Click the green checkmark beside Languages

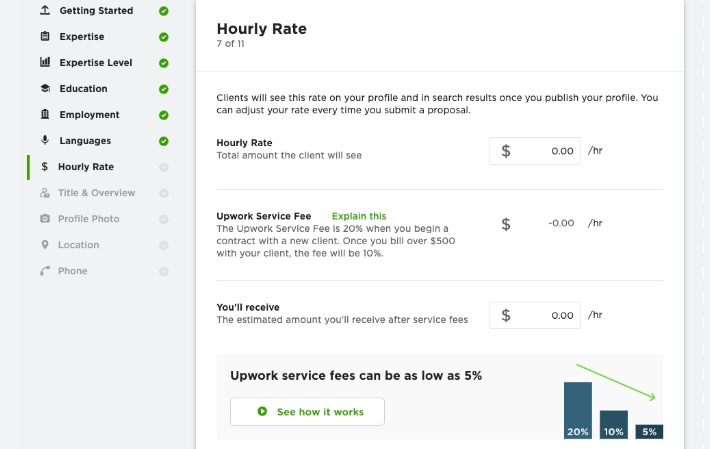point(164,141)
